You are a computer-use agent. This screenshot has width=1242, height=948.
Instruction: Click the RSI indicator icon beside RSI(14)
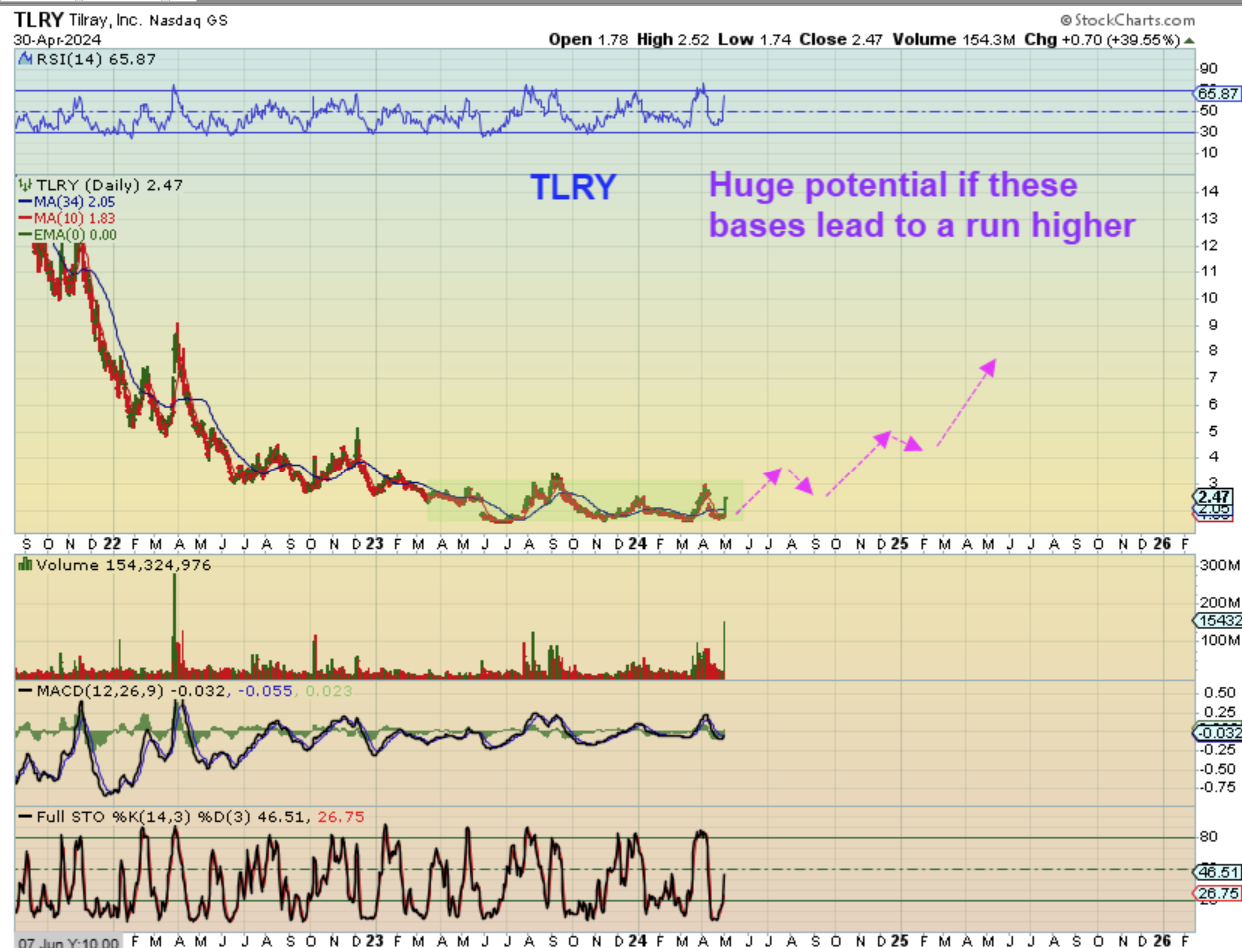coord(25,60)
